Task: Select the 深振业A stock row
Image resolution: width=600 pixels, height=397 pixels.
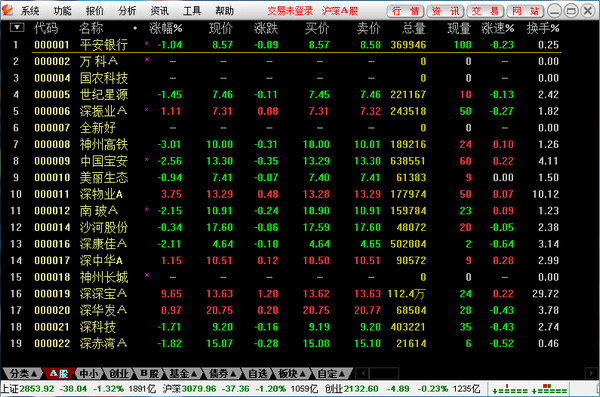Action: 285,111
